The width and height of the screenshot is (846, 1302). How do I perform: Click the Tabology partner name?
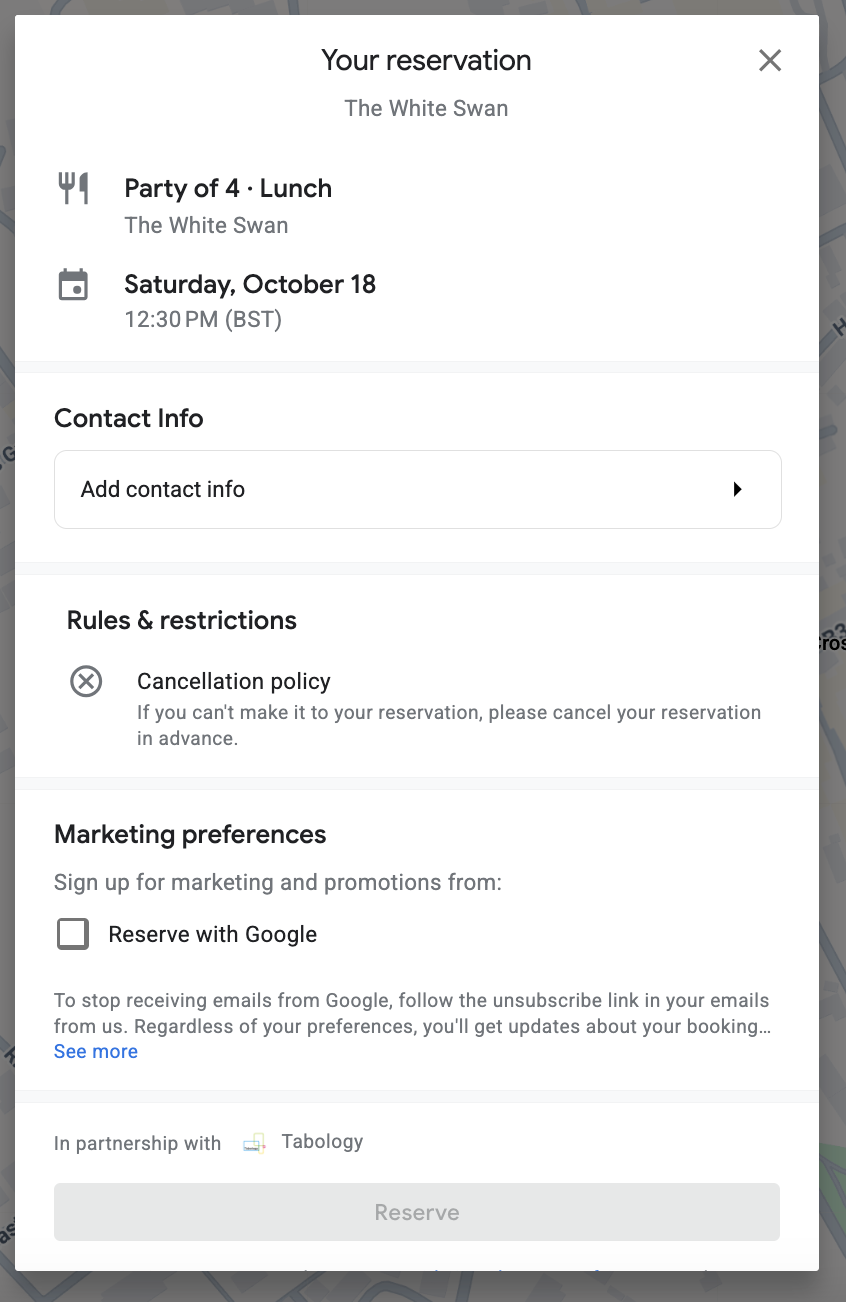322,1142
